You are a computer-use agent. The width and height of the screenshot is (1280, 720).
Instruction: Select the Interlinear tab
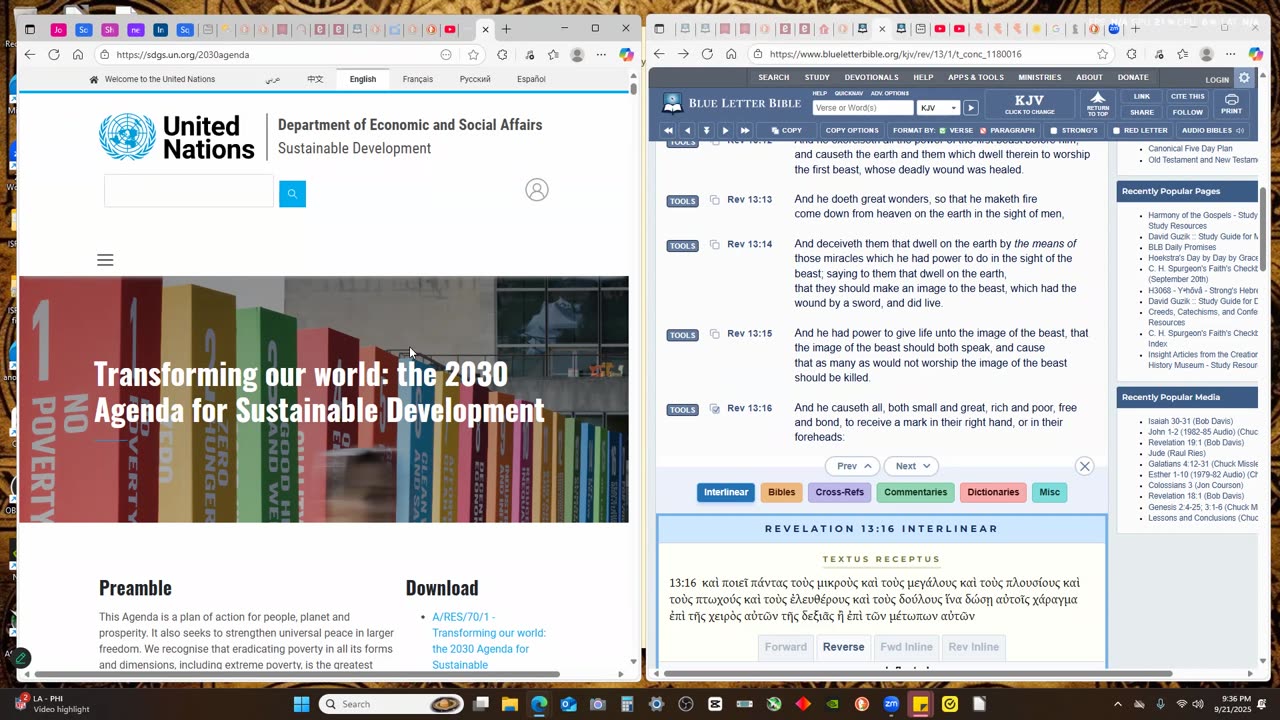tap(726, 492)
